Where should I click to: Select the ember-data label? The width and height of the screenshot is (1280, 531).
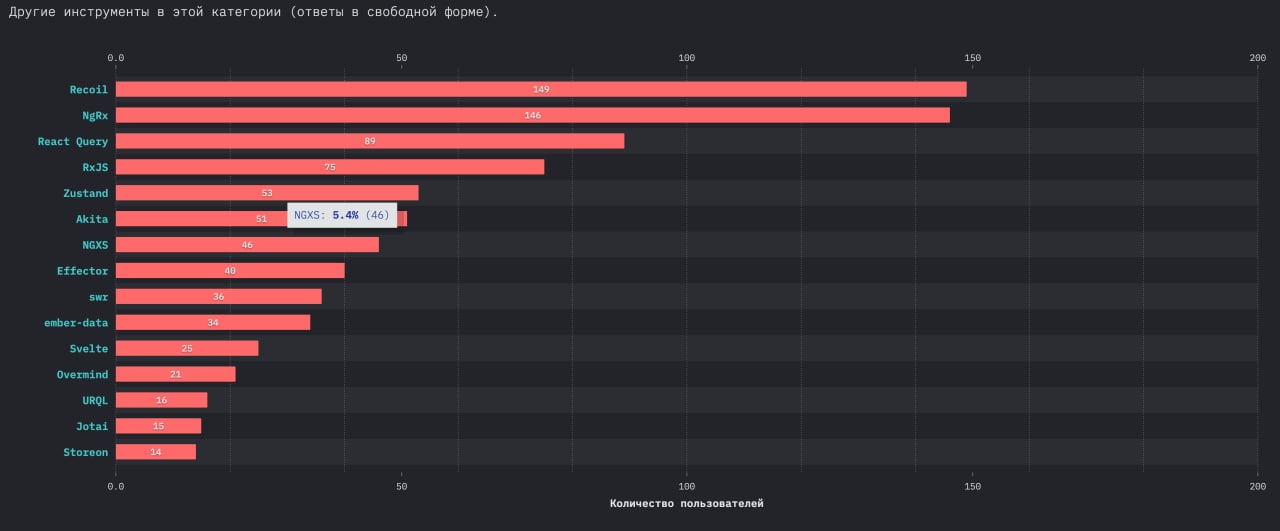76,322
